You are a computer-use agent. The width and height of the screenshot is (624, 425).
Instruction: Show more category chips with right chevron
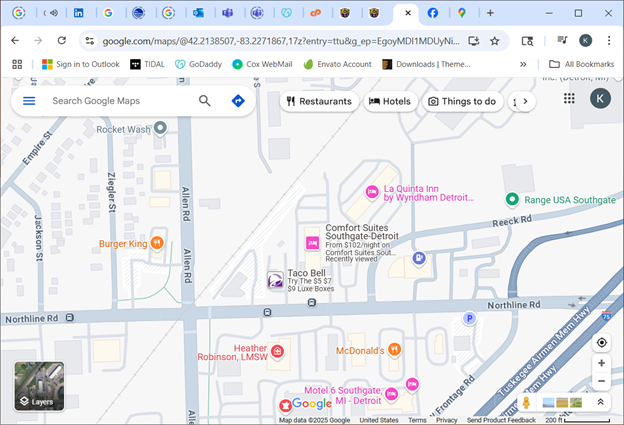pyautogui.click(x=525, y=101)
